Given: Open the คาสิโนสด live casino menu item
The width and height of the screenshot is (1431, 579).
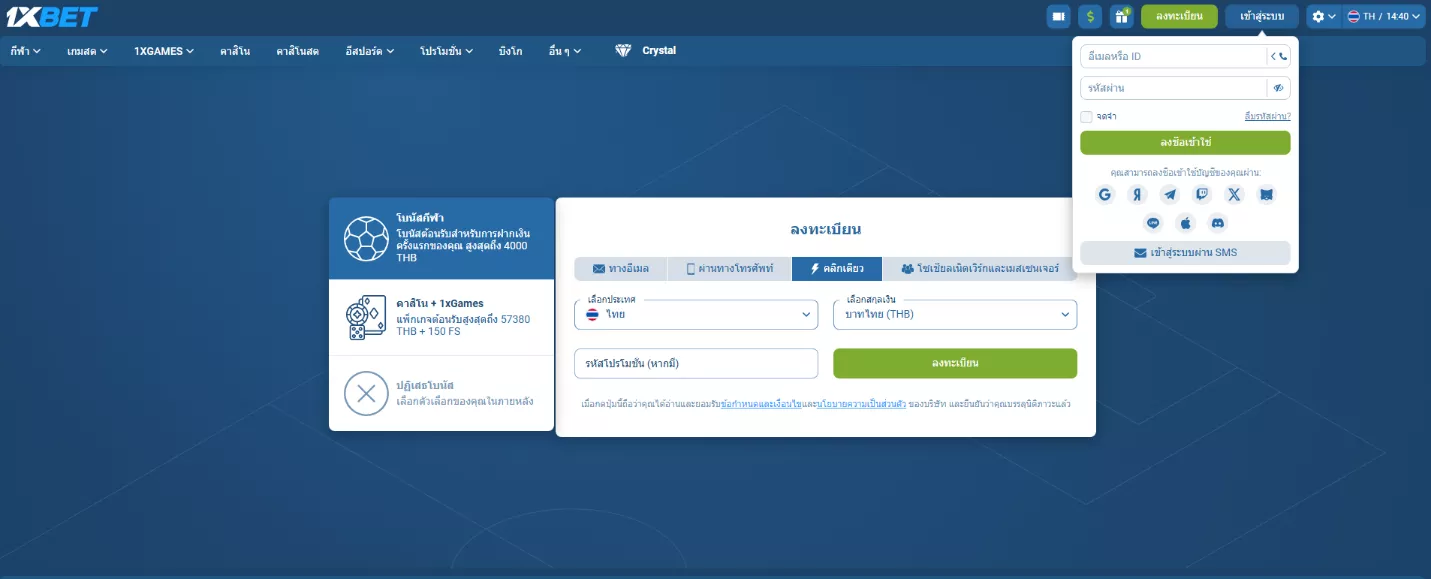Looking at the screenshot, I should (297, 51).
